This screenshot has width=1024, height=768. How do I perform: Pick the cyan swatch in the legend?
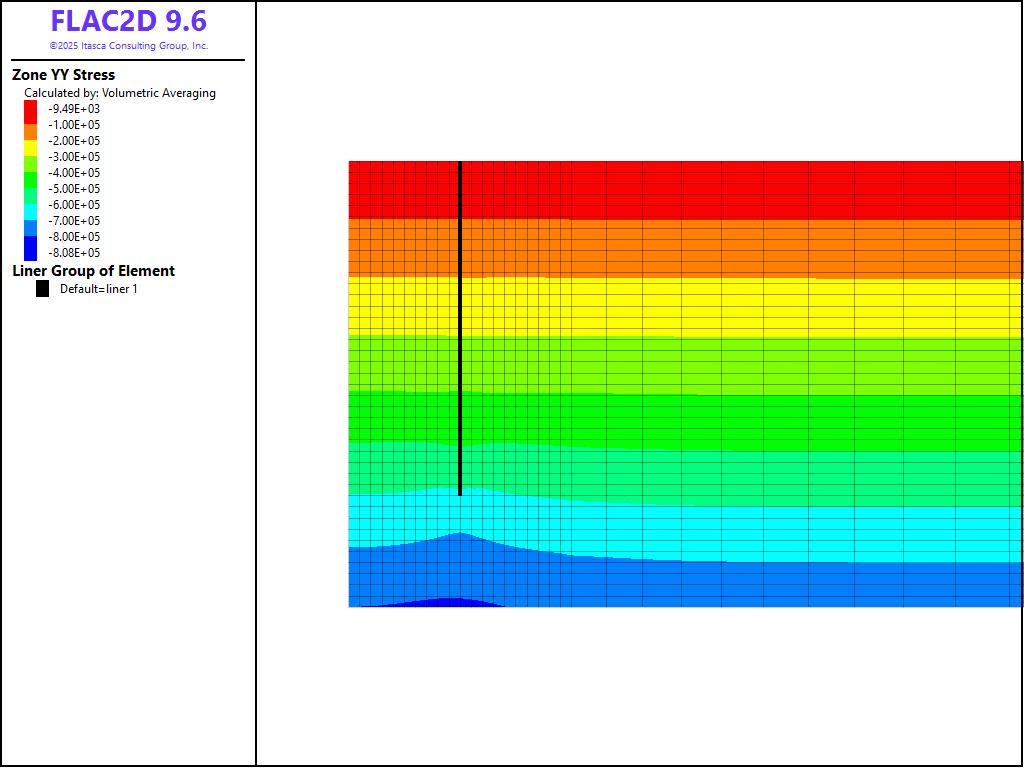click(31, 212)
